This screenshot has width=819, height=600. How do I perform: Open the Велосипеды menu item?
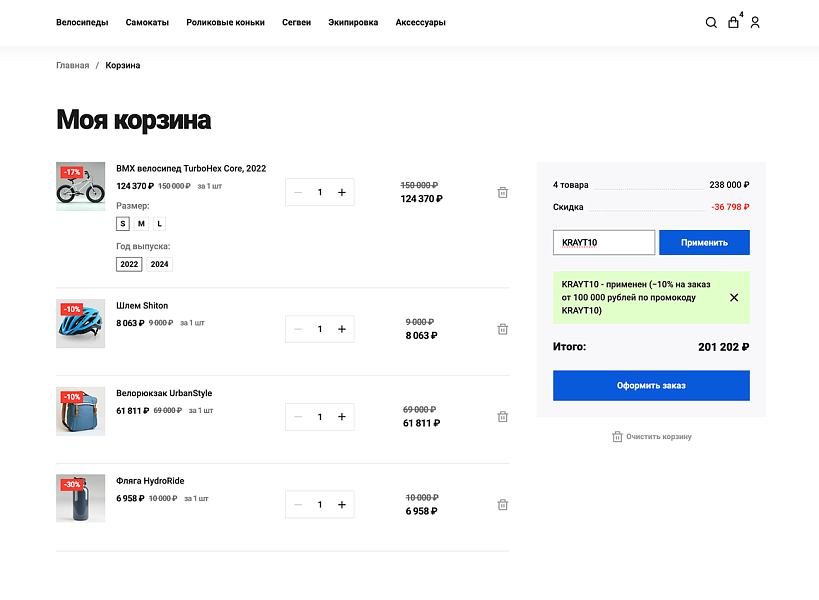click(81, 22)
